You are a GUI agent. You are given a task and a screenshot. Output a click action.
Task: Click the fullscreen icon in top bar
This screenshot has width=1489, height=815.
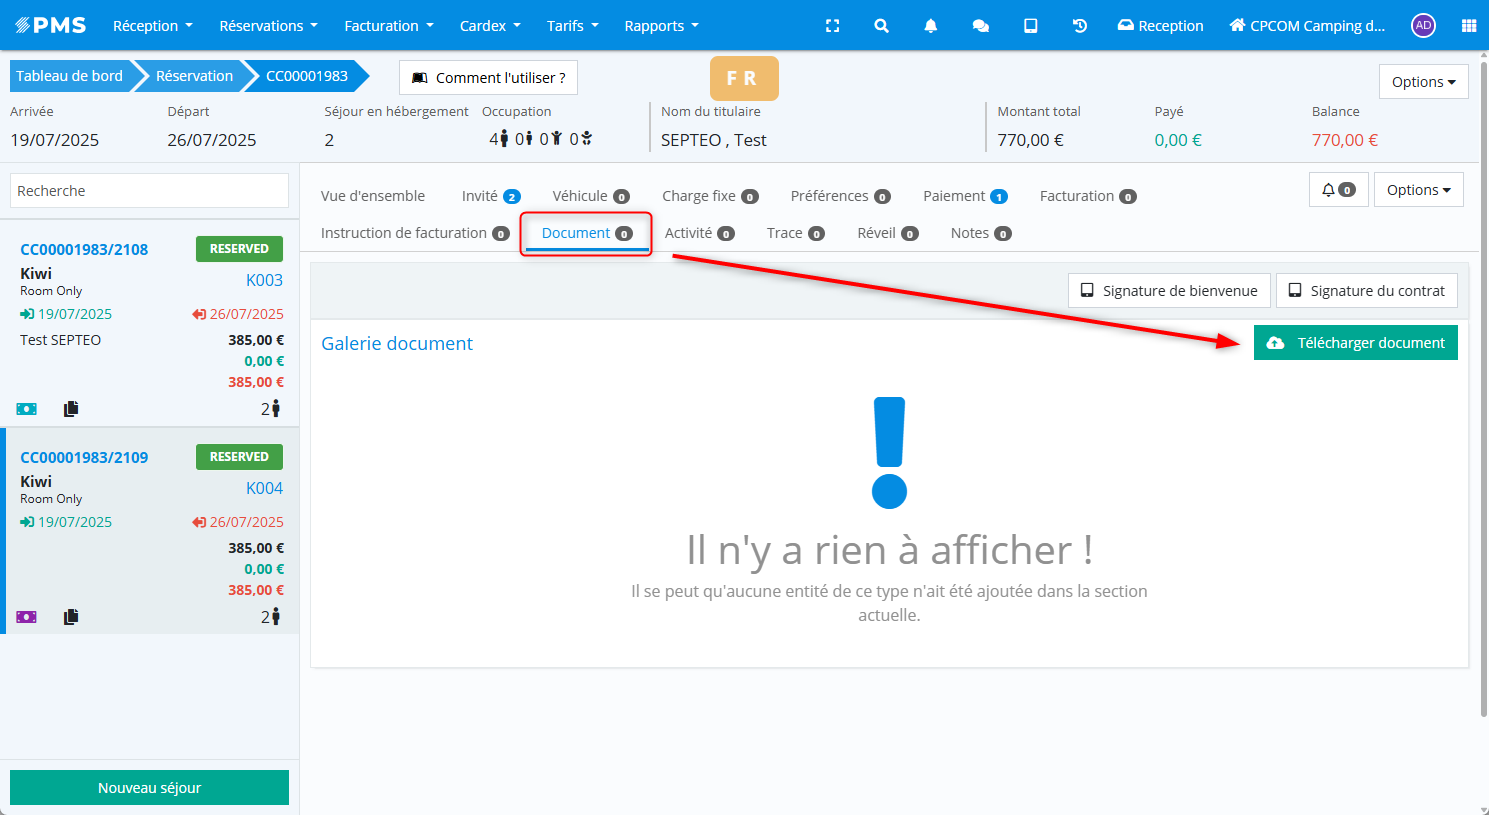(832, 26)
